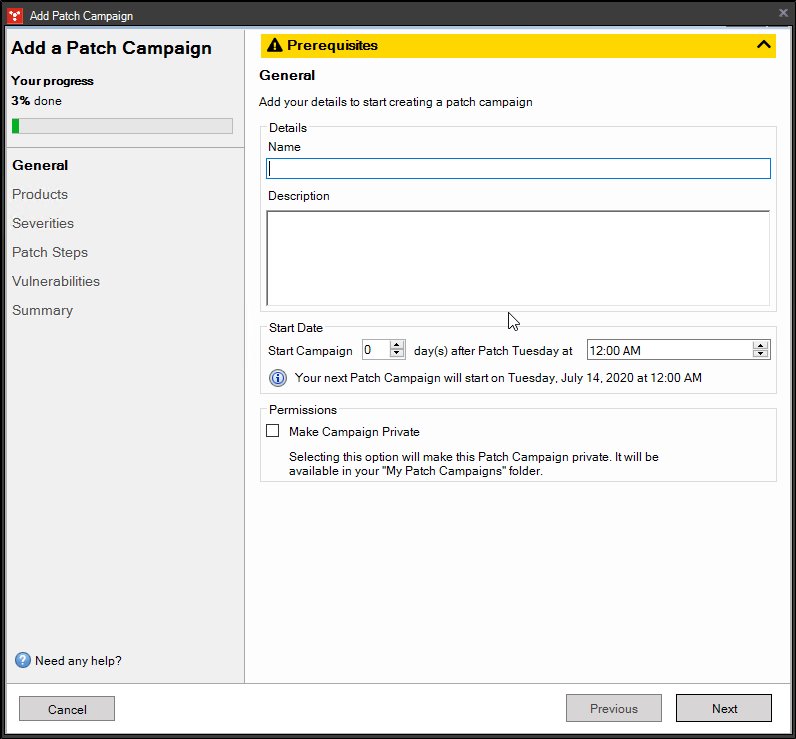Click the app logo in the title bar
Viewport: 796px width, 739px height.
[15, 15]
